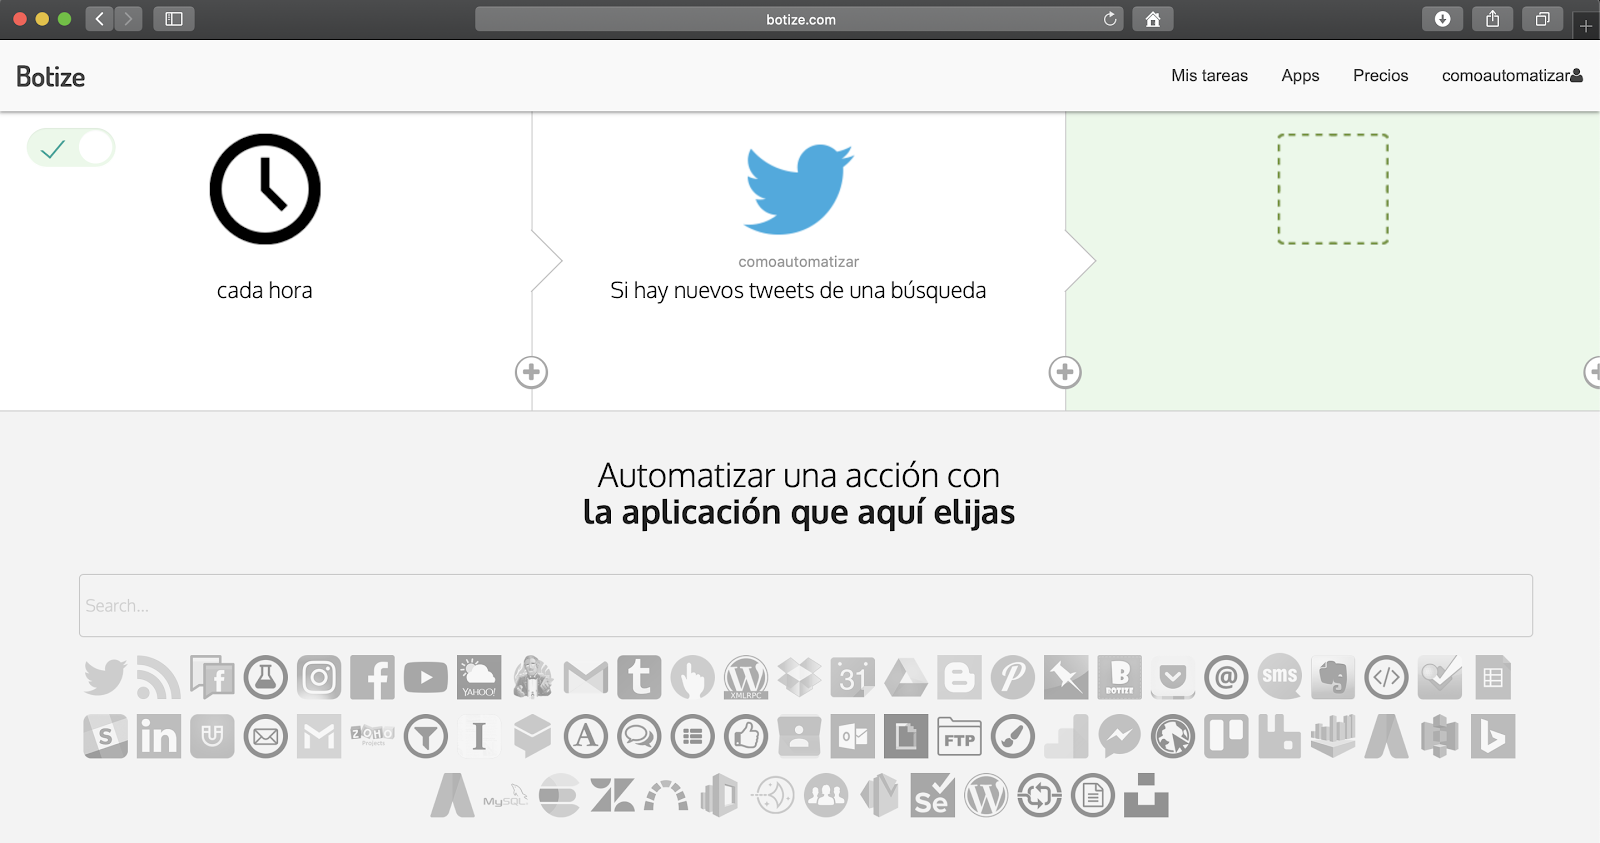Viewport: 1600px width, 843px height.
Task: Pick the YouTube app icon
Action: point(426,677)
